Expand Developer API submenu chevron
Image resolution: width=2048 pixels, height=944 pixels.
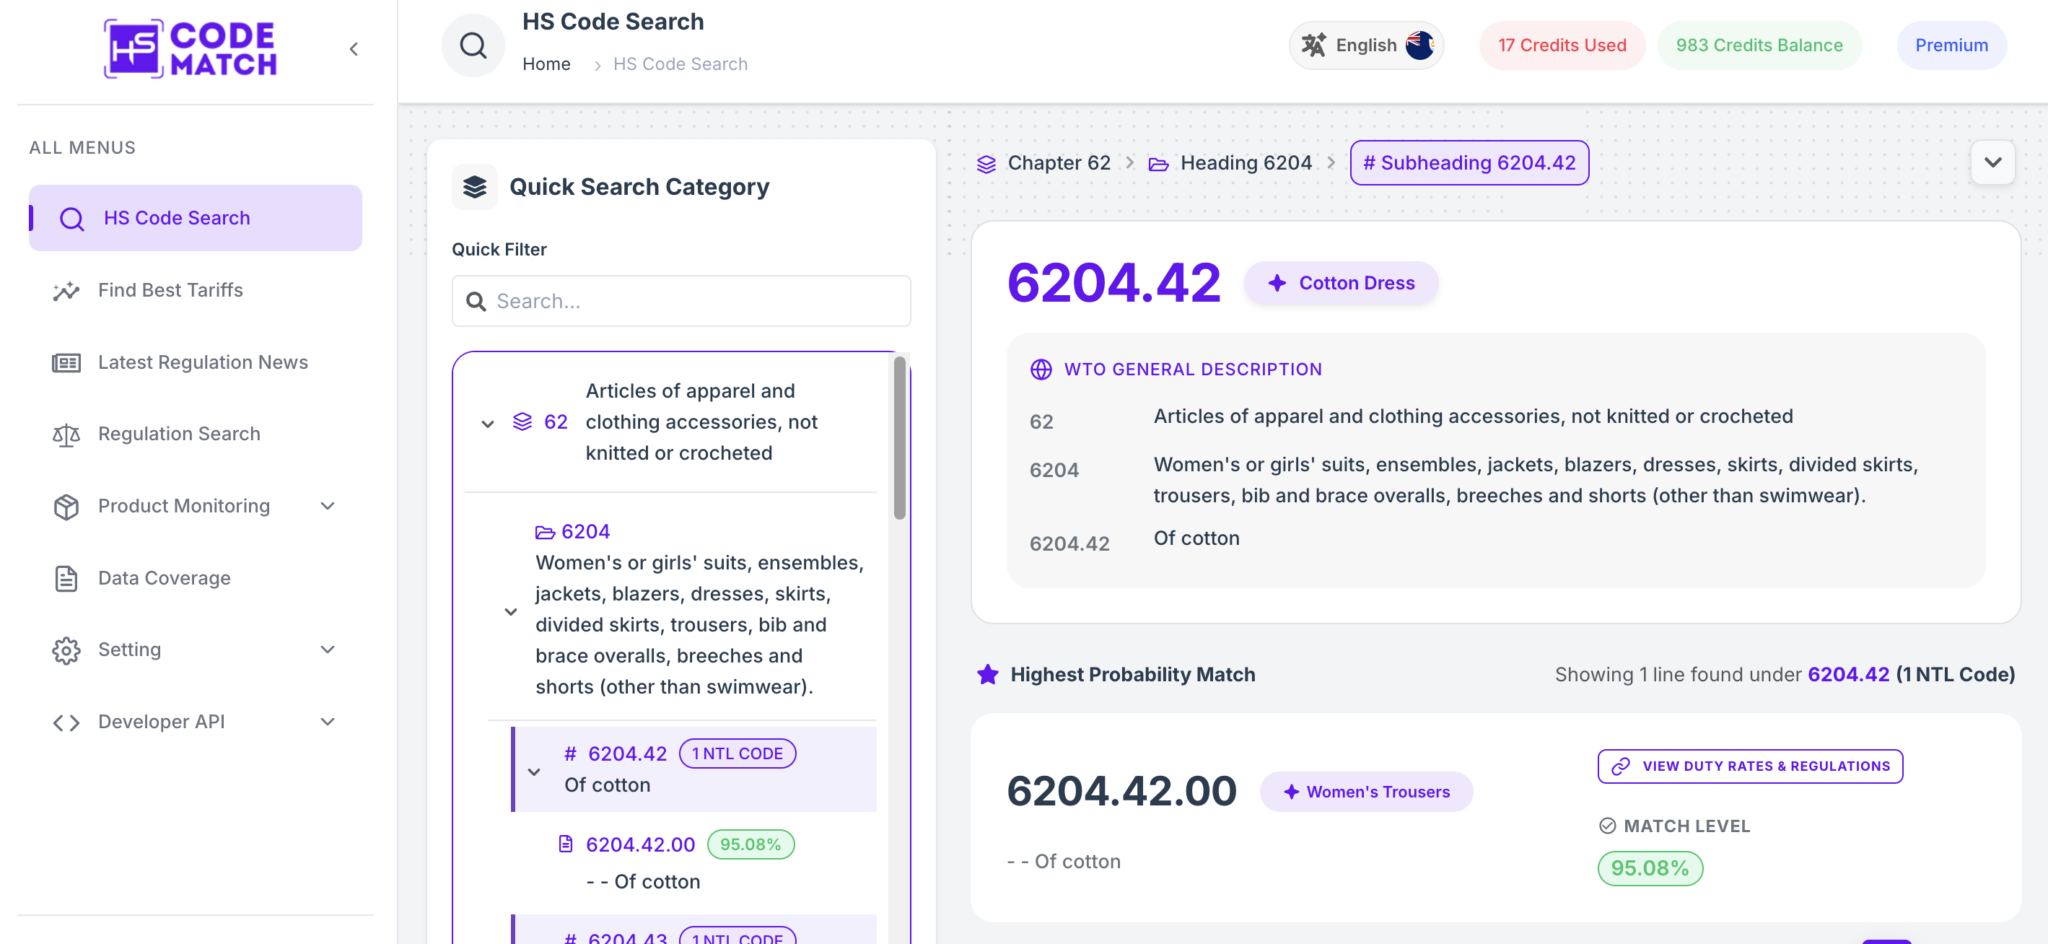(327, 722)
